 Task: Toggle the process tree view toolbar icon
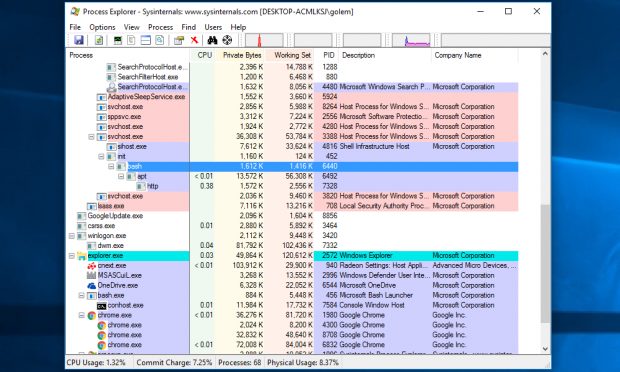pyautogui.click(x=131, y=40)
